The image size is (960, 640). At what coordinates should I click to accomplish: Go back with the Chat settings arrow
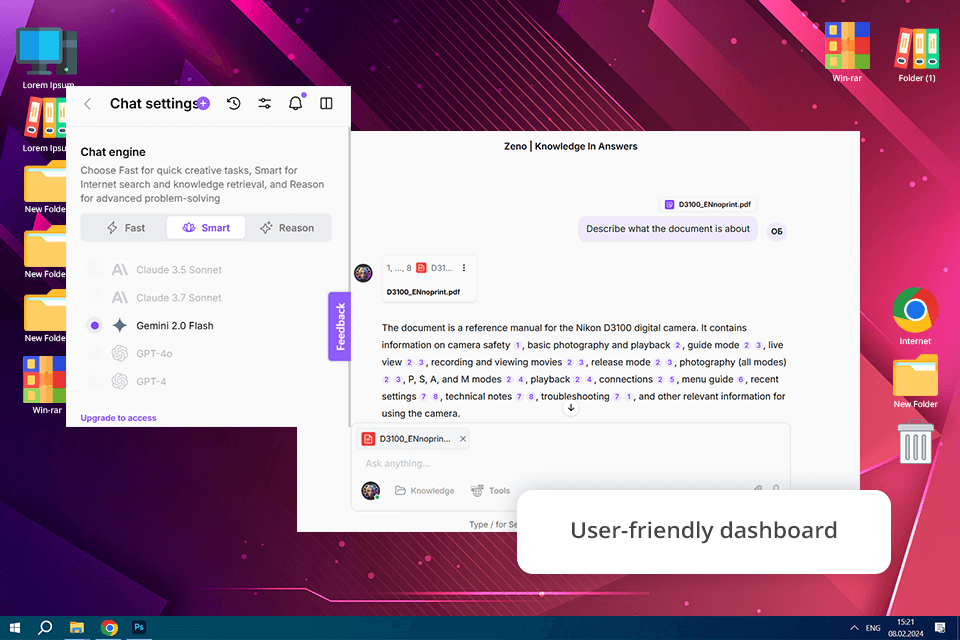(x=88, y=104)
